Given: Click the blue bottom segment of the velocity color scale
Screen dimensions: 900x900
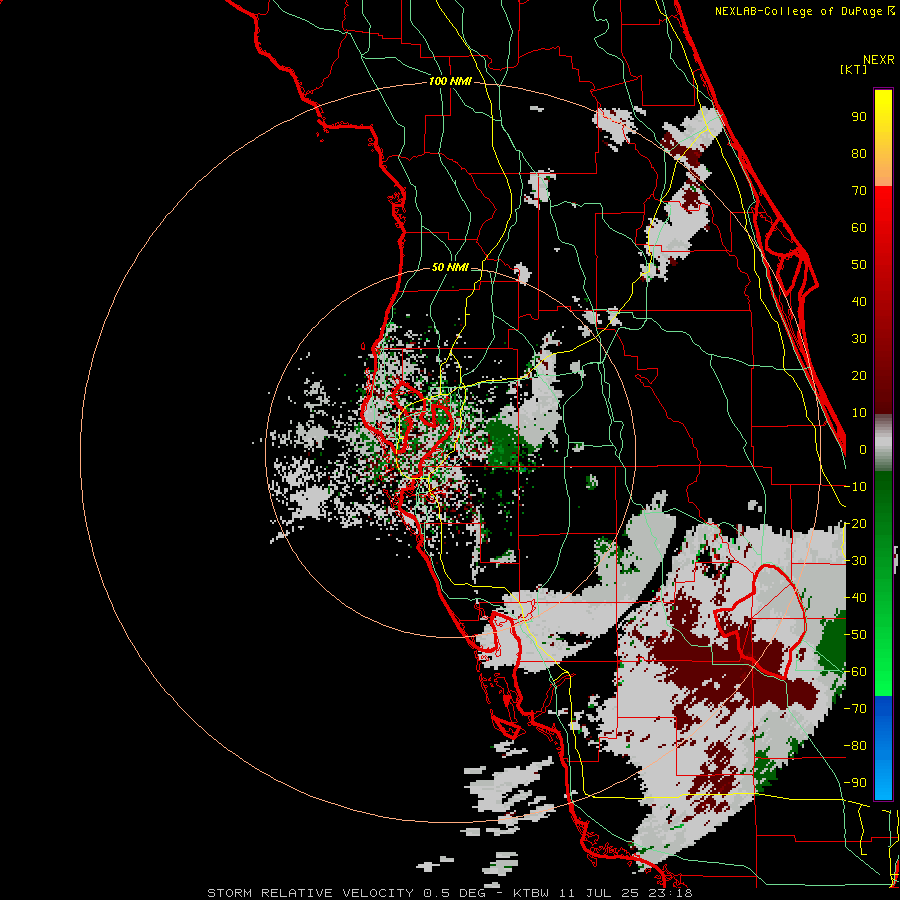Looking at the screenshot, I should (x=883, y=747).
